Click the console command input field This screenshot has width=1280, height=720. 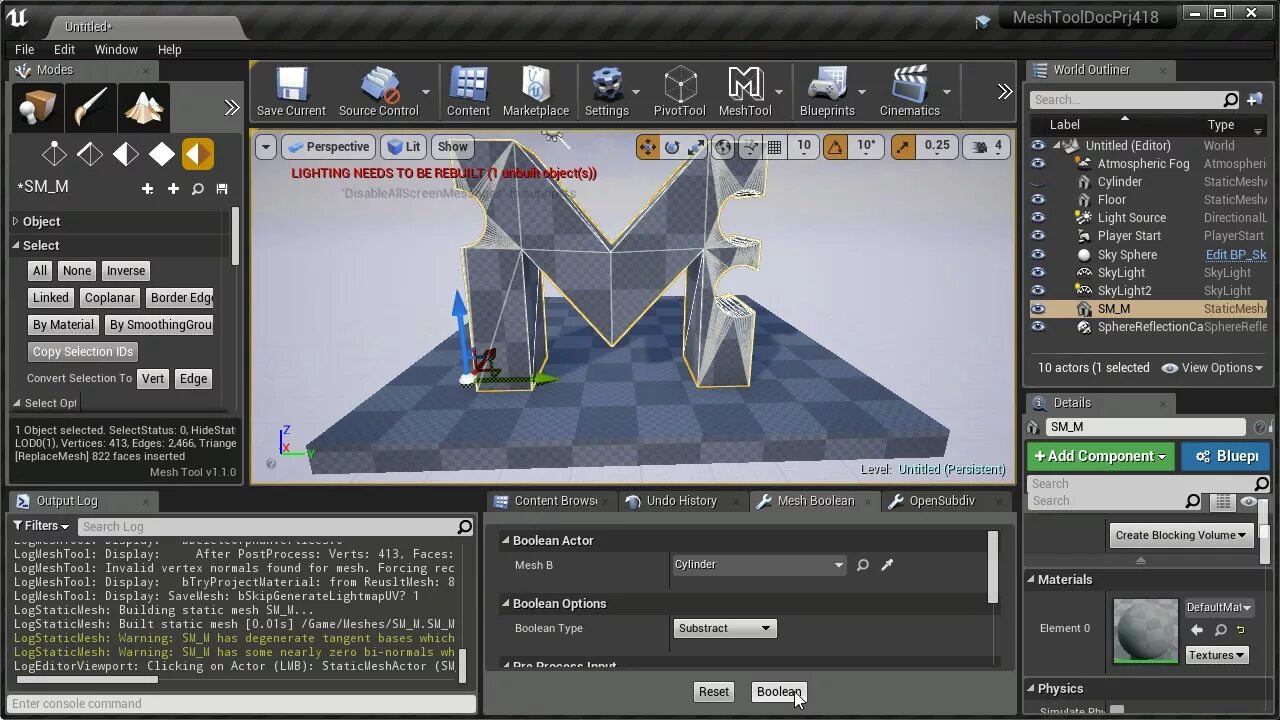(241, 704)
